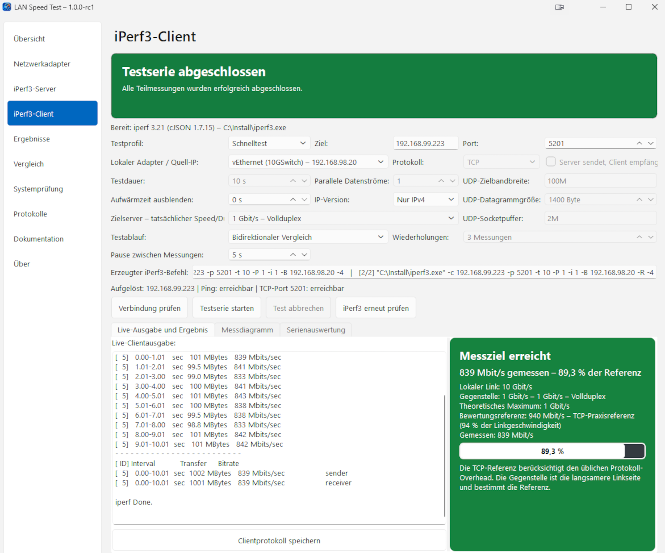Click the UDP-Socketpuffer field
The width and height of the screenshot is (665, 553).
[x=600, y=218]
